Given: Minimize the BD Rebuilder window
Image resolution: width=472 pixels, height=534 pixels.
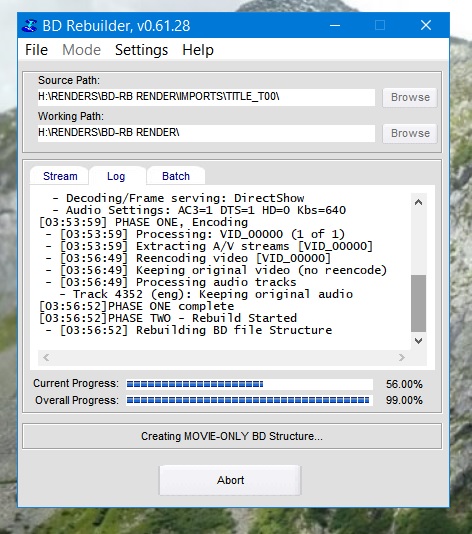Looking at the screenshot, I should point(335,26).
